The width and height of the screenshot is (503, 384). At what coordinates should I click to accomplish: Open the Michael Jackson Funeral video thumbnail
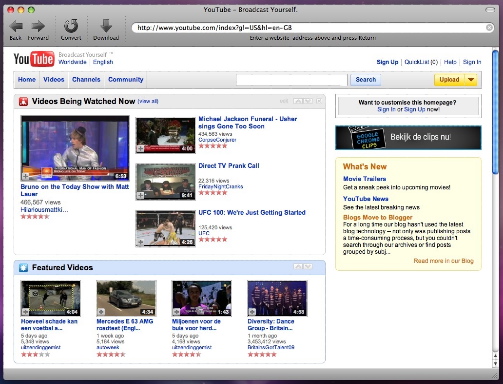pos(165,135)
